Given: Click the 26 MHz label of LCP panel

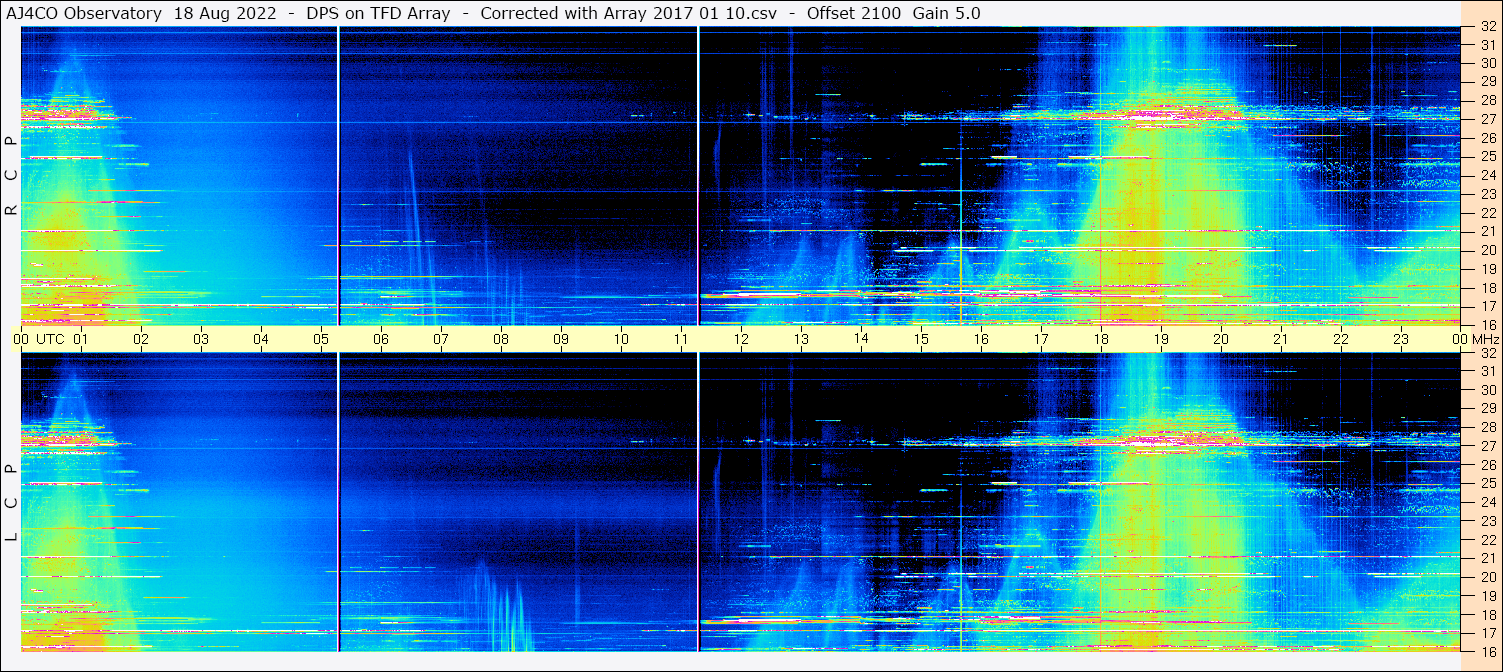Looking at the screenshot, I should (1487, 465).
